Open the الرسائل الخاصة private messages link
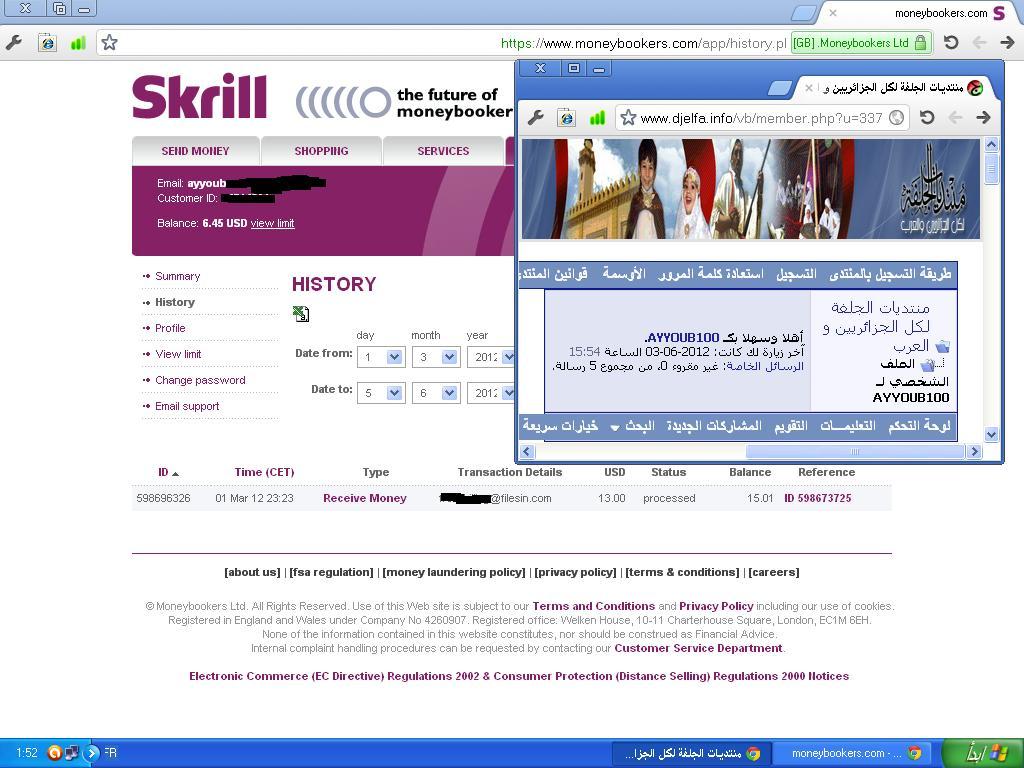1024x768 pixels. [x=765, y=366]
